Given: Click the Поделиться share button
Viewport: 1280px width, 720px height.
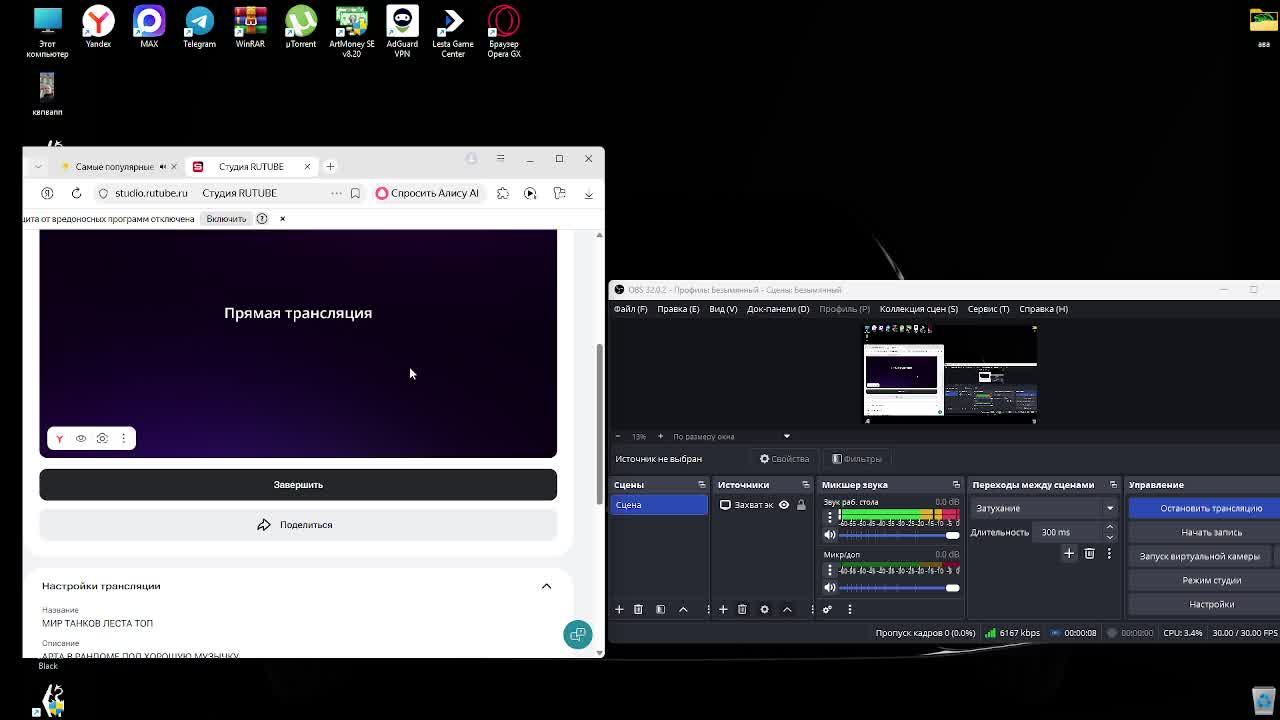Looking at the screenshot, I should 298,525.
